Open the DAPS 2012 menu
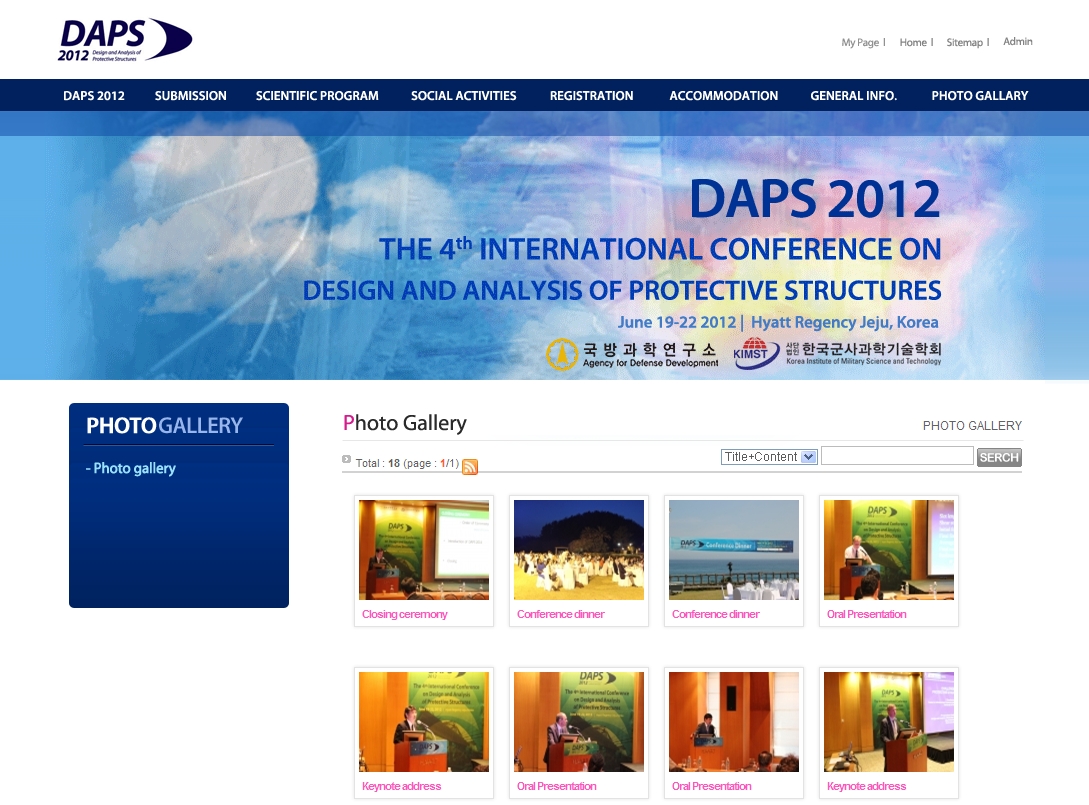1089x805 pixels. click(94, 96)
